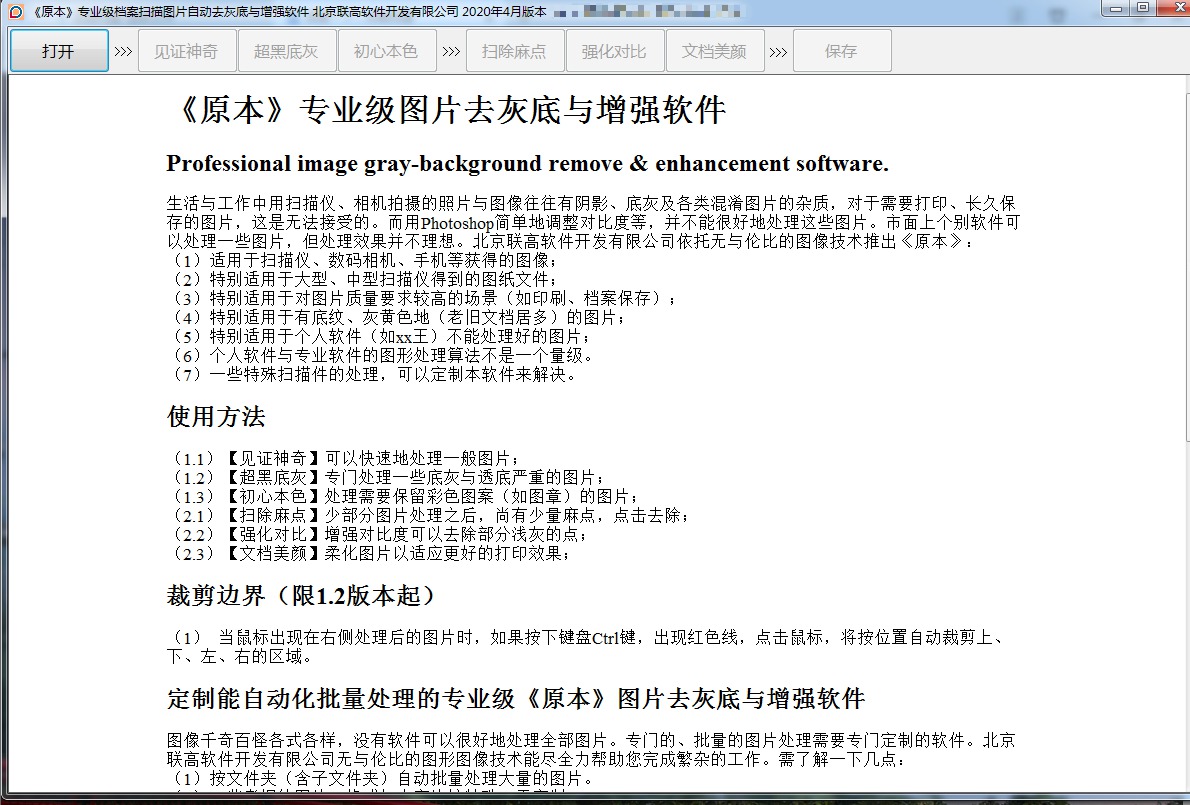Click the line (1) 按文件夹（含子文件夹）自动批量处理大量的图片
Viewport: 1190px width, 805px height.
coord(380,779)
